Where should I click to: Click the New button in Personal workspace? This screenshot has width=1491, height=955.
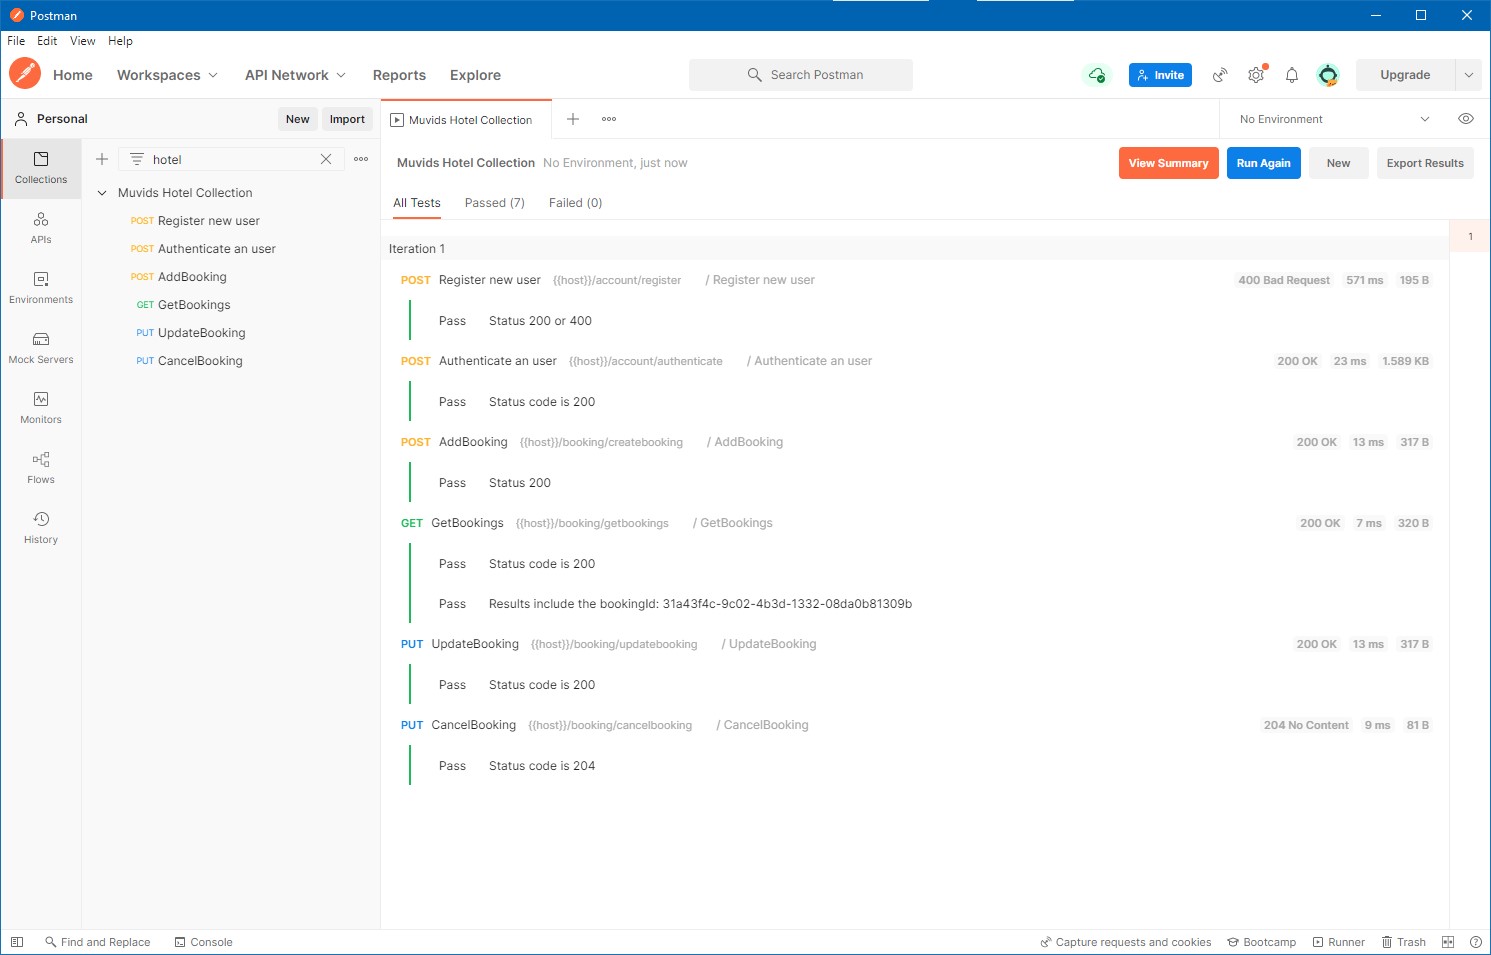click(x=298, y=119)
